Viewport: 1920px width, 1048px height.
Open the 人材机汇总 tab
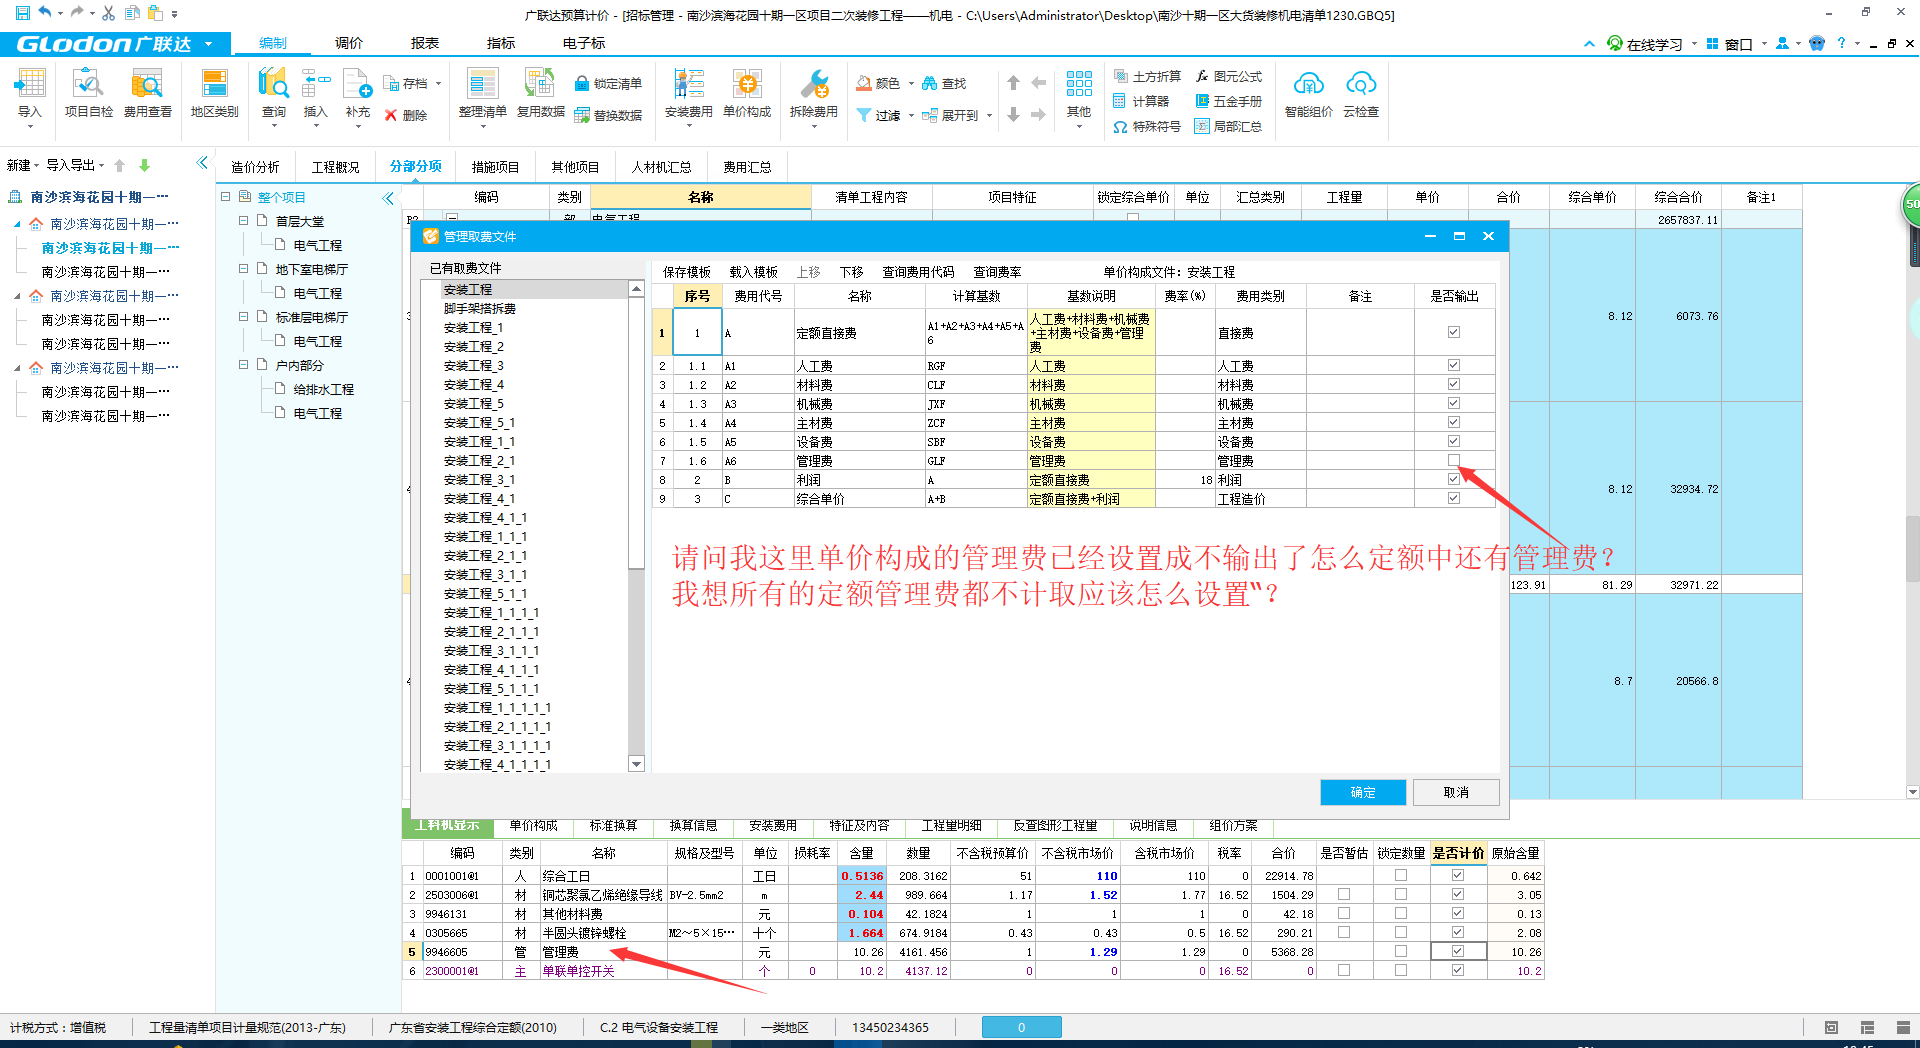[x=662, y=167]
